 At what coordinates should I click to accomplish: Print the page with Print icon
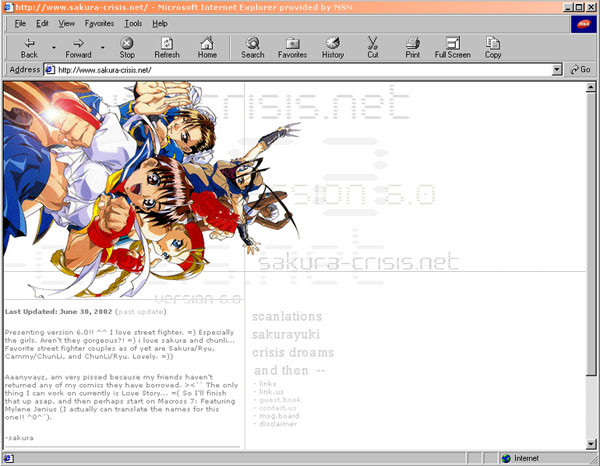[x=412, y=48]
